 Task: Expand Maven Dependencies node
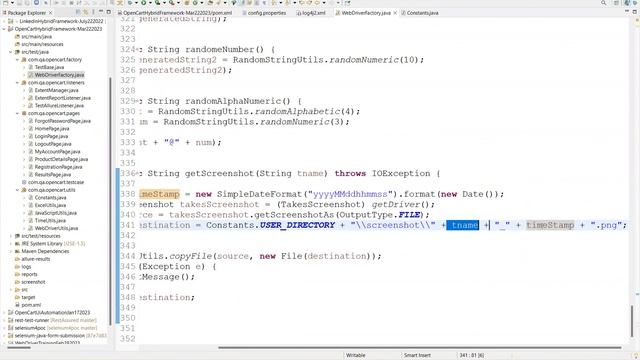tap(11, 251)
